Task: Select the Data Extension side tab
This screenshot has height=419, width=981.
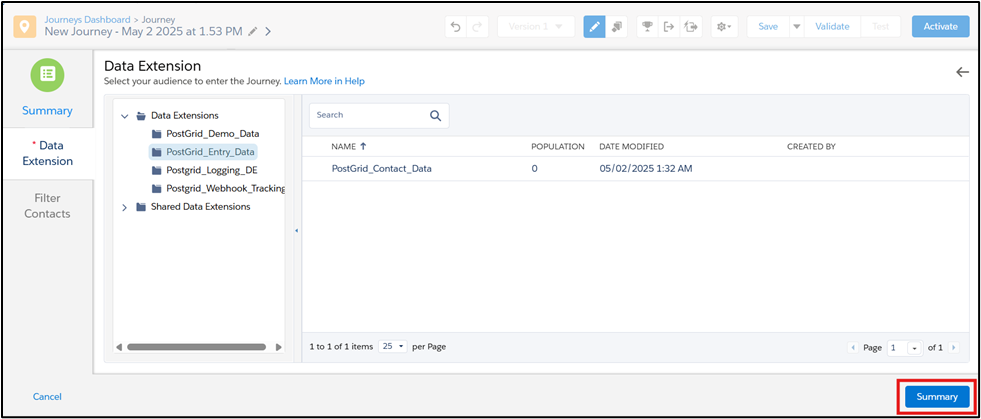Action: tap(48, 153)
